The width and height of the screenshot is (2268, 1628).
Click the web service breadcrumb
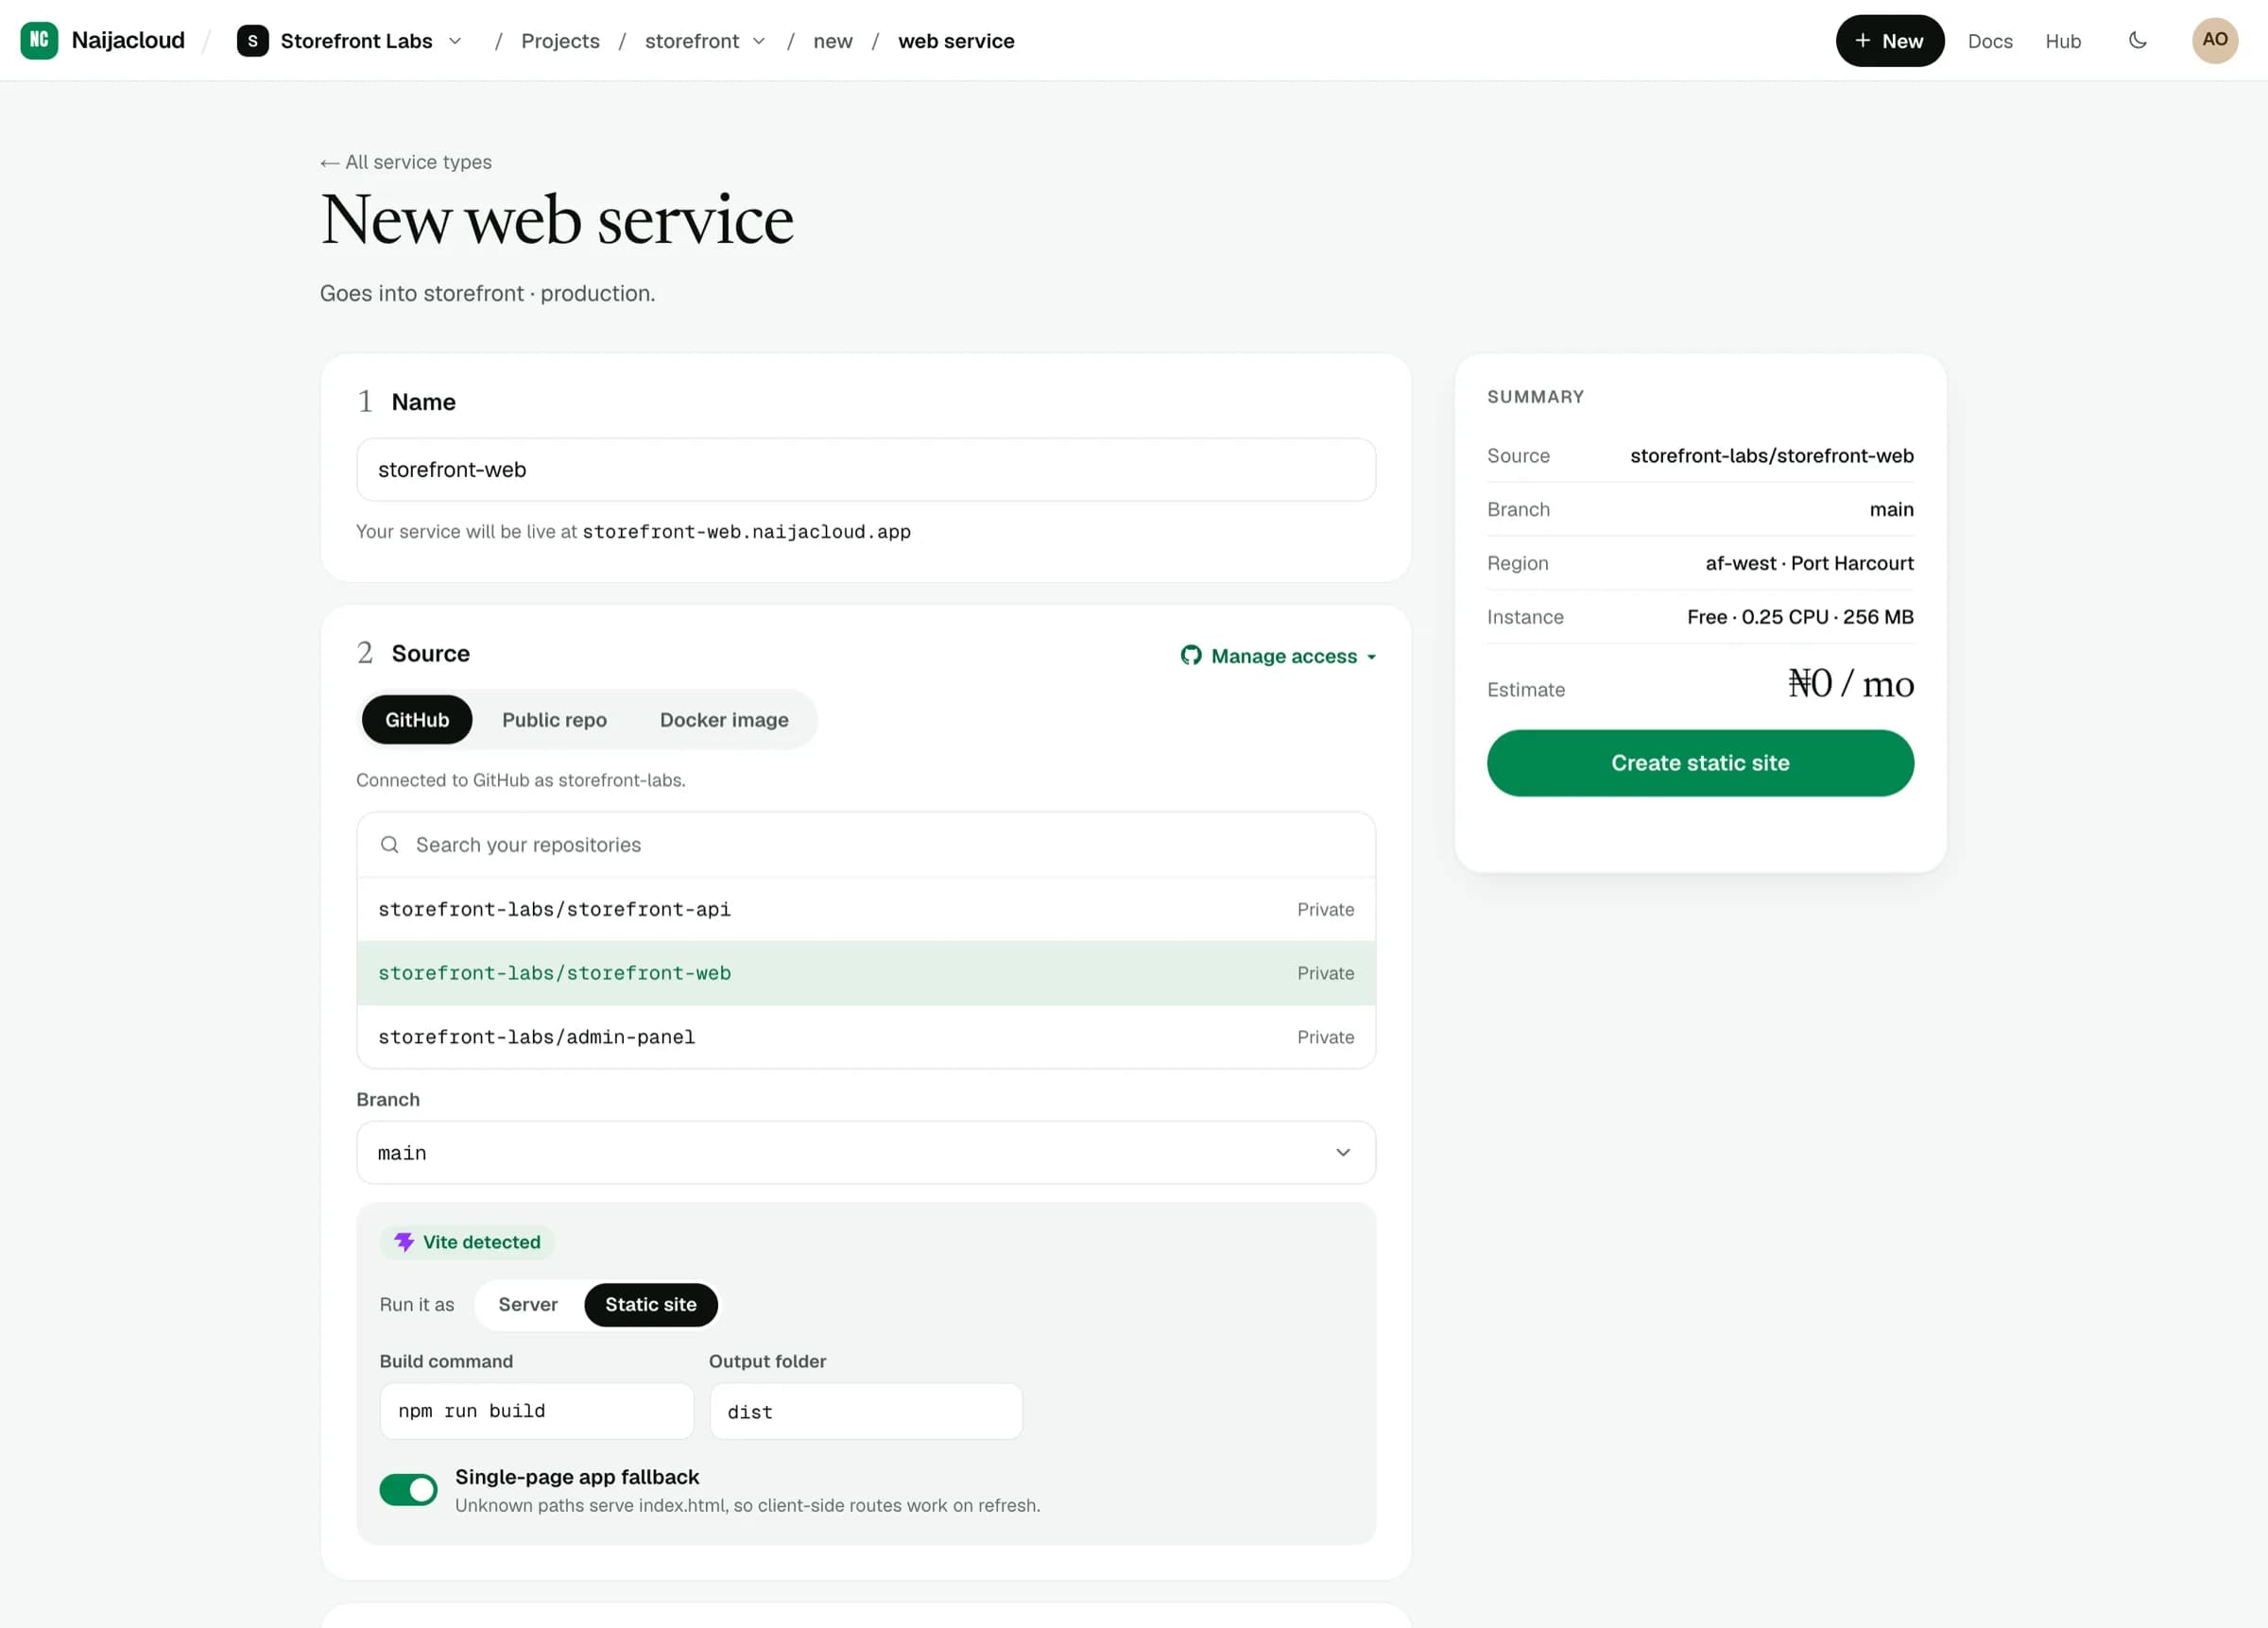(x=955, y=41)
